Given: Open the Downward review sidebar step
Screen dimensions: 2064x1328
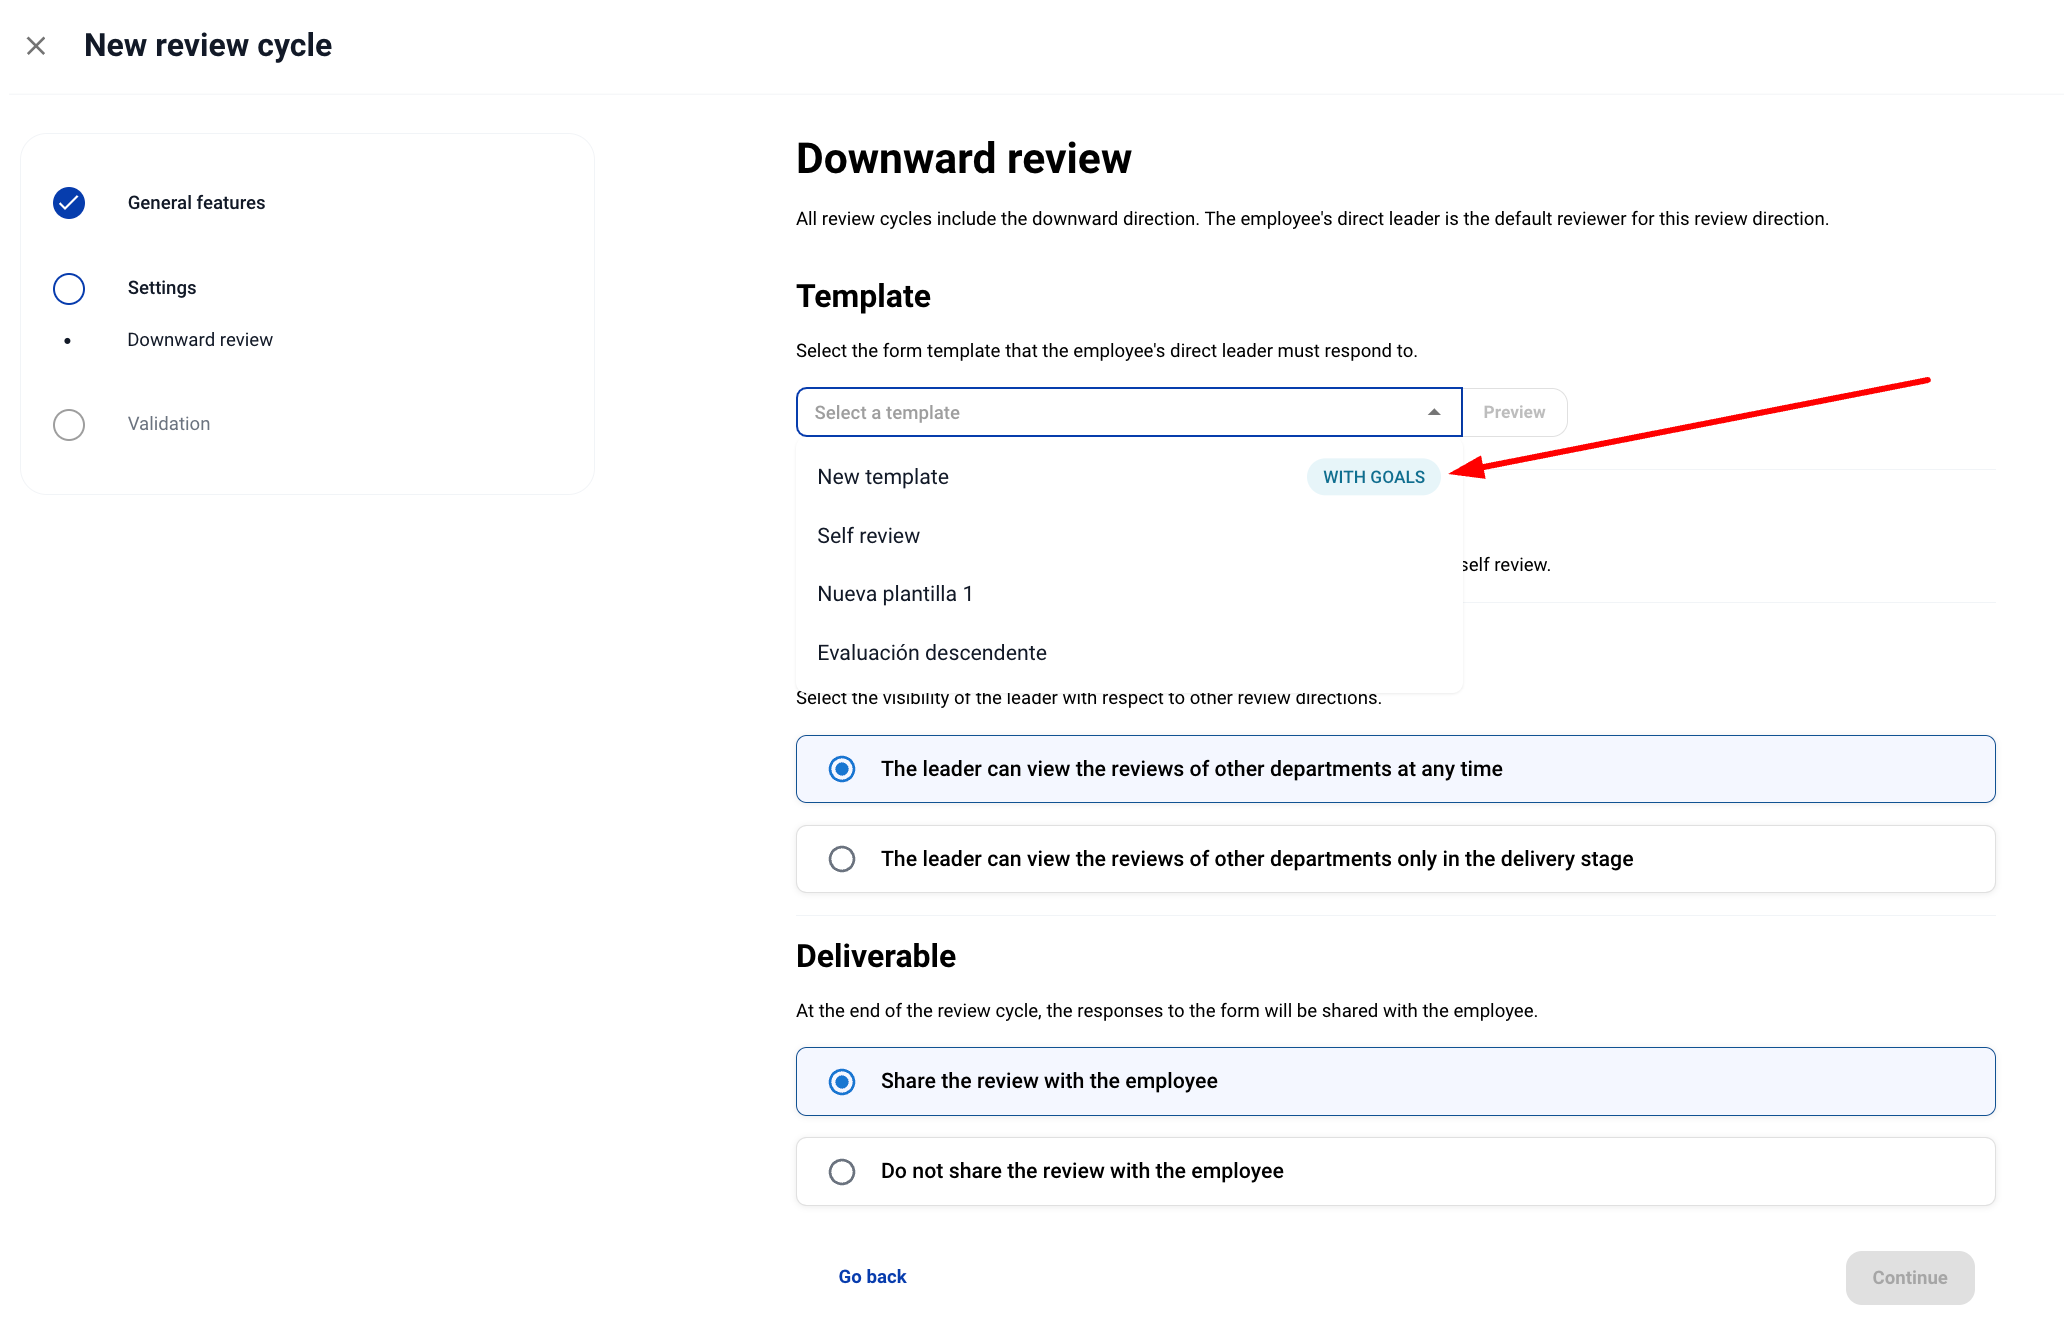Looking at the screenshot, I should pos(200,340).
